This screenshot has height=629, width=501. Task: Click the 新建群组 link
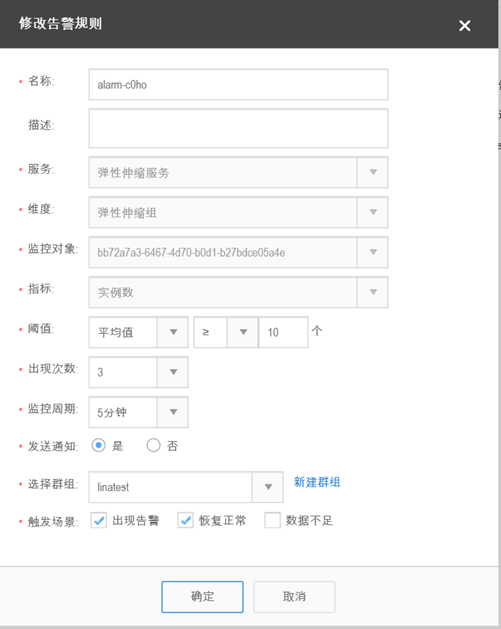(x=317, y=482)
